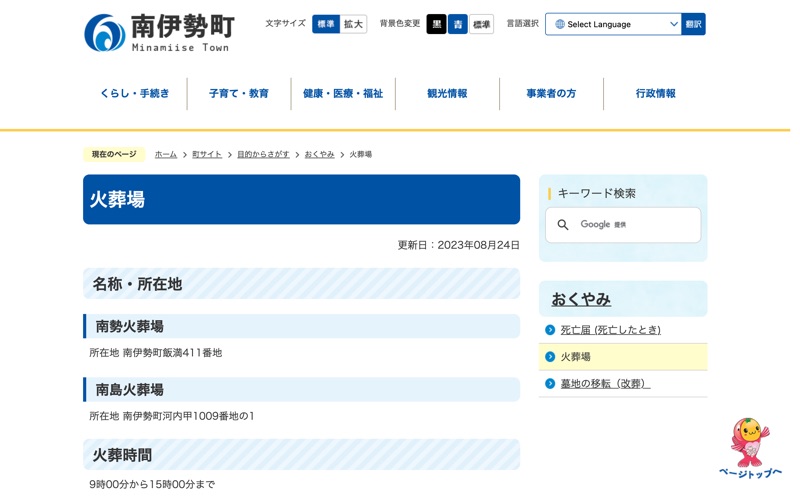Click the 更新日：2023年08月24日 text

tap(459, 245)
